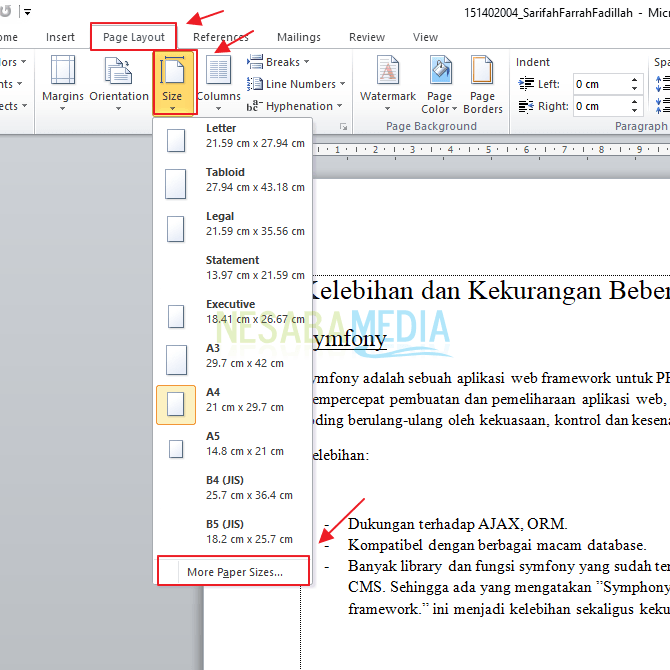Image resolution: width=670 pixels, height=670 pixels.
Task: Click the Indent Right icon
Action: click(x=526, y=106)
